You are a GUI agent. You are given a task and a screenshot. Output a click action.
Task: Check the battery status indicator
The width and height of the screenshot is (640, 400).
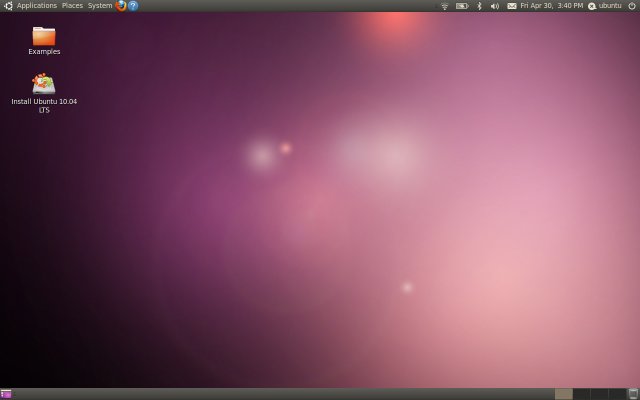point(462,6)
